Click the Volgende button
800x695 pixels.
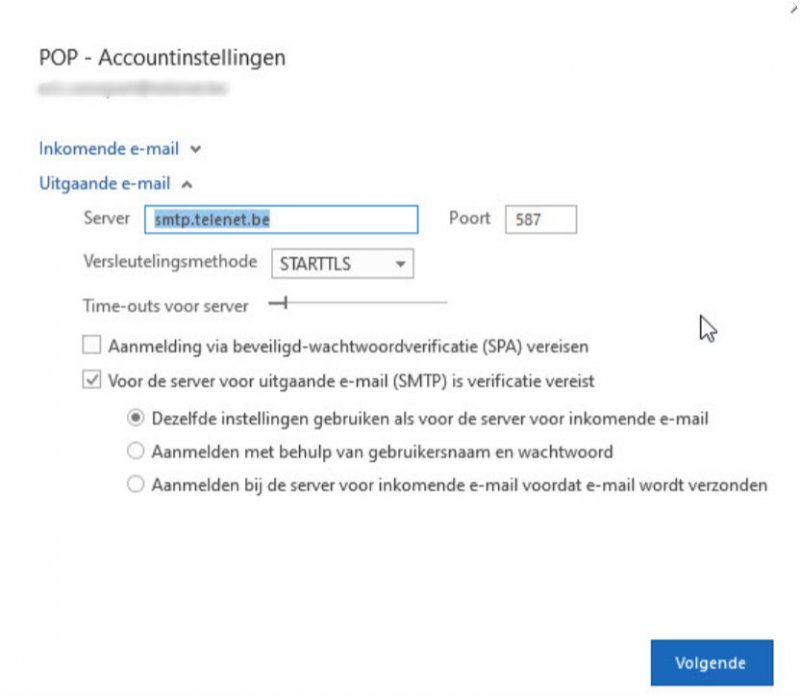point(710,662)
